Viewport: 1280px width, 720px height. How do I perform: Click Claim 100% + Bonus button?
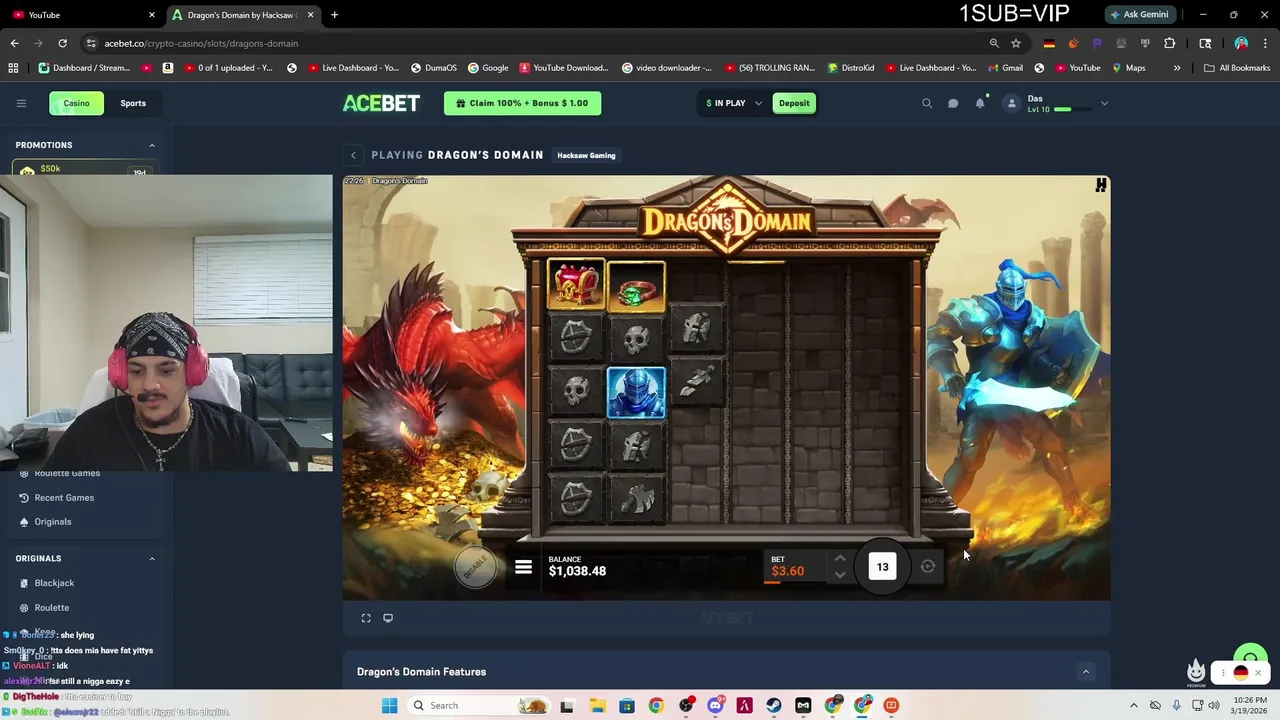coord(522,103)
